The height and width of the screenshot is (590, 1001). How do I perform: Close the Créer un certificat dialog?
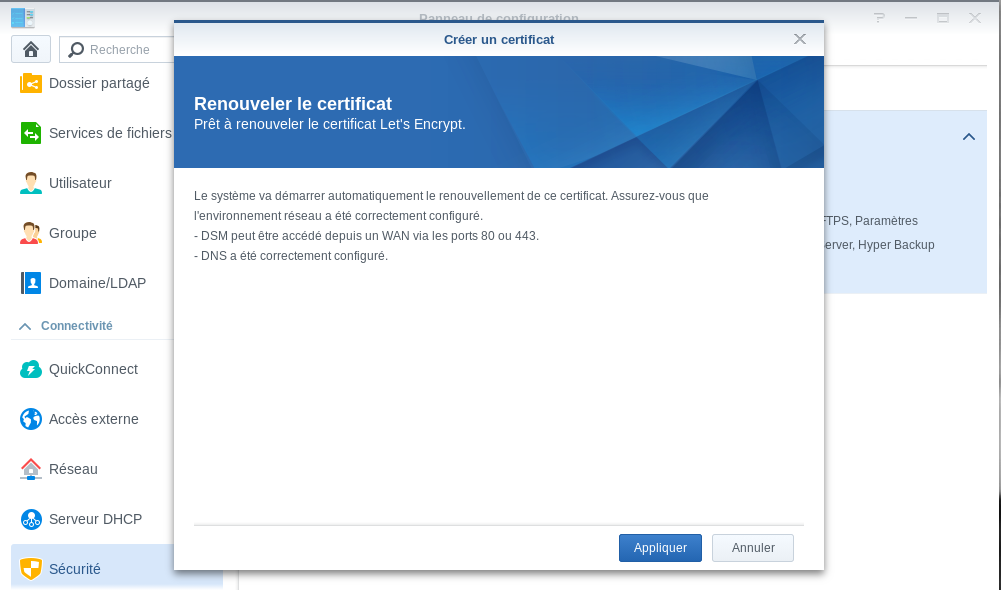pos(799,39)
